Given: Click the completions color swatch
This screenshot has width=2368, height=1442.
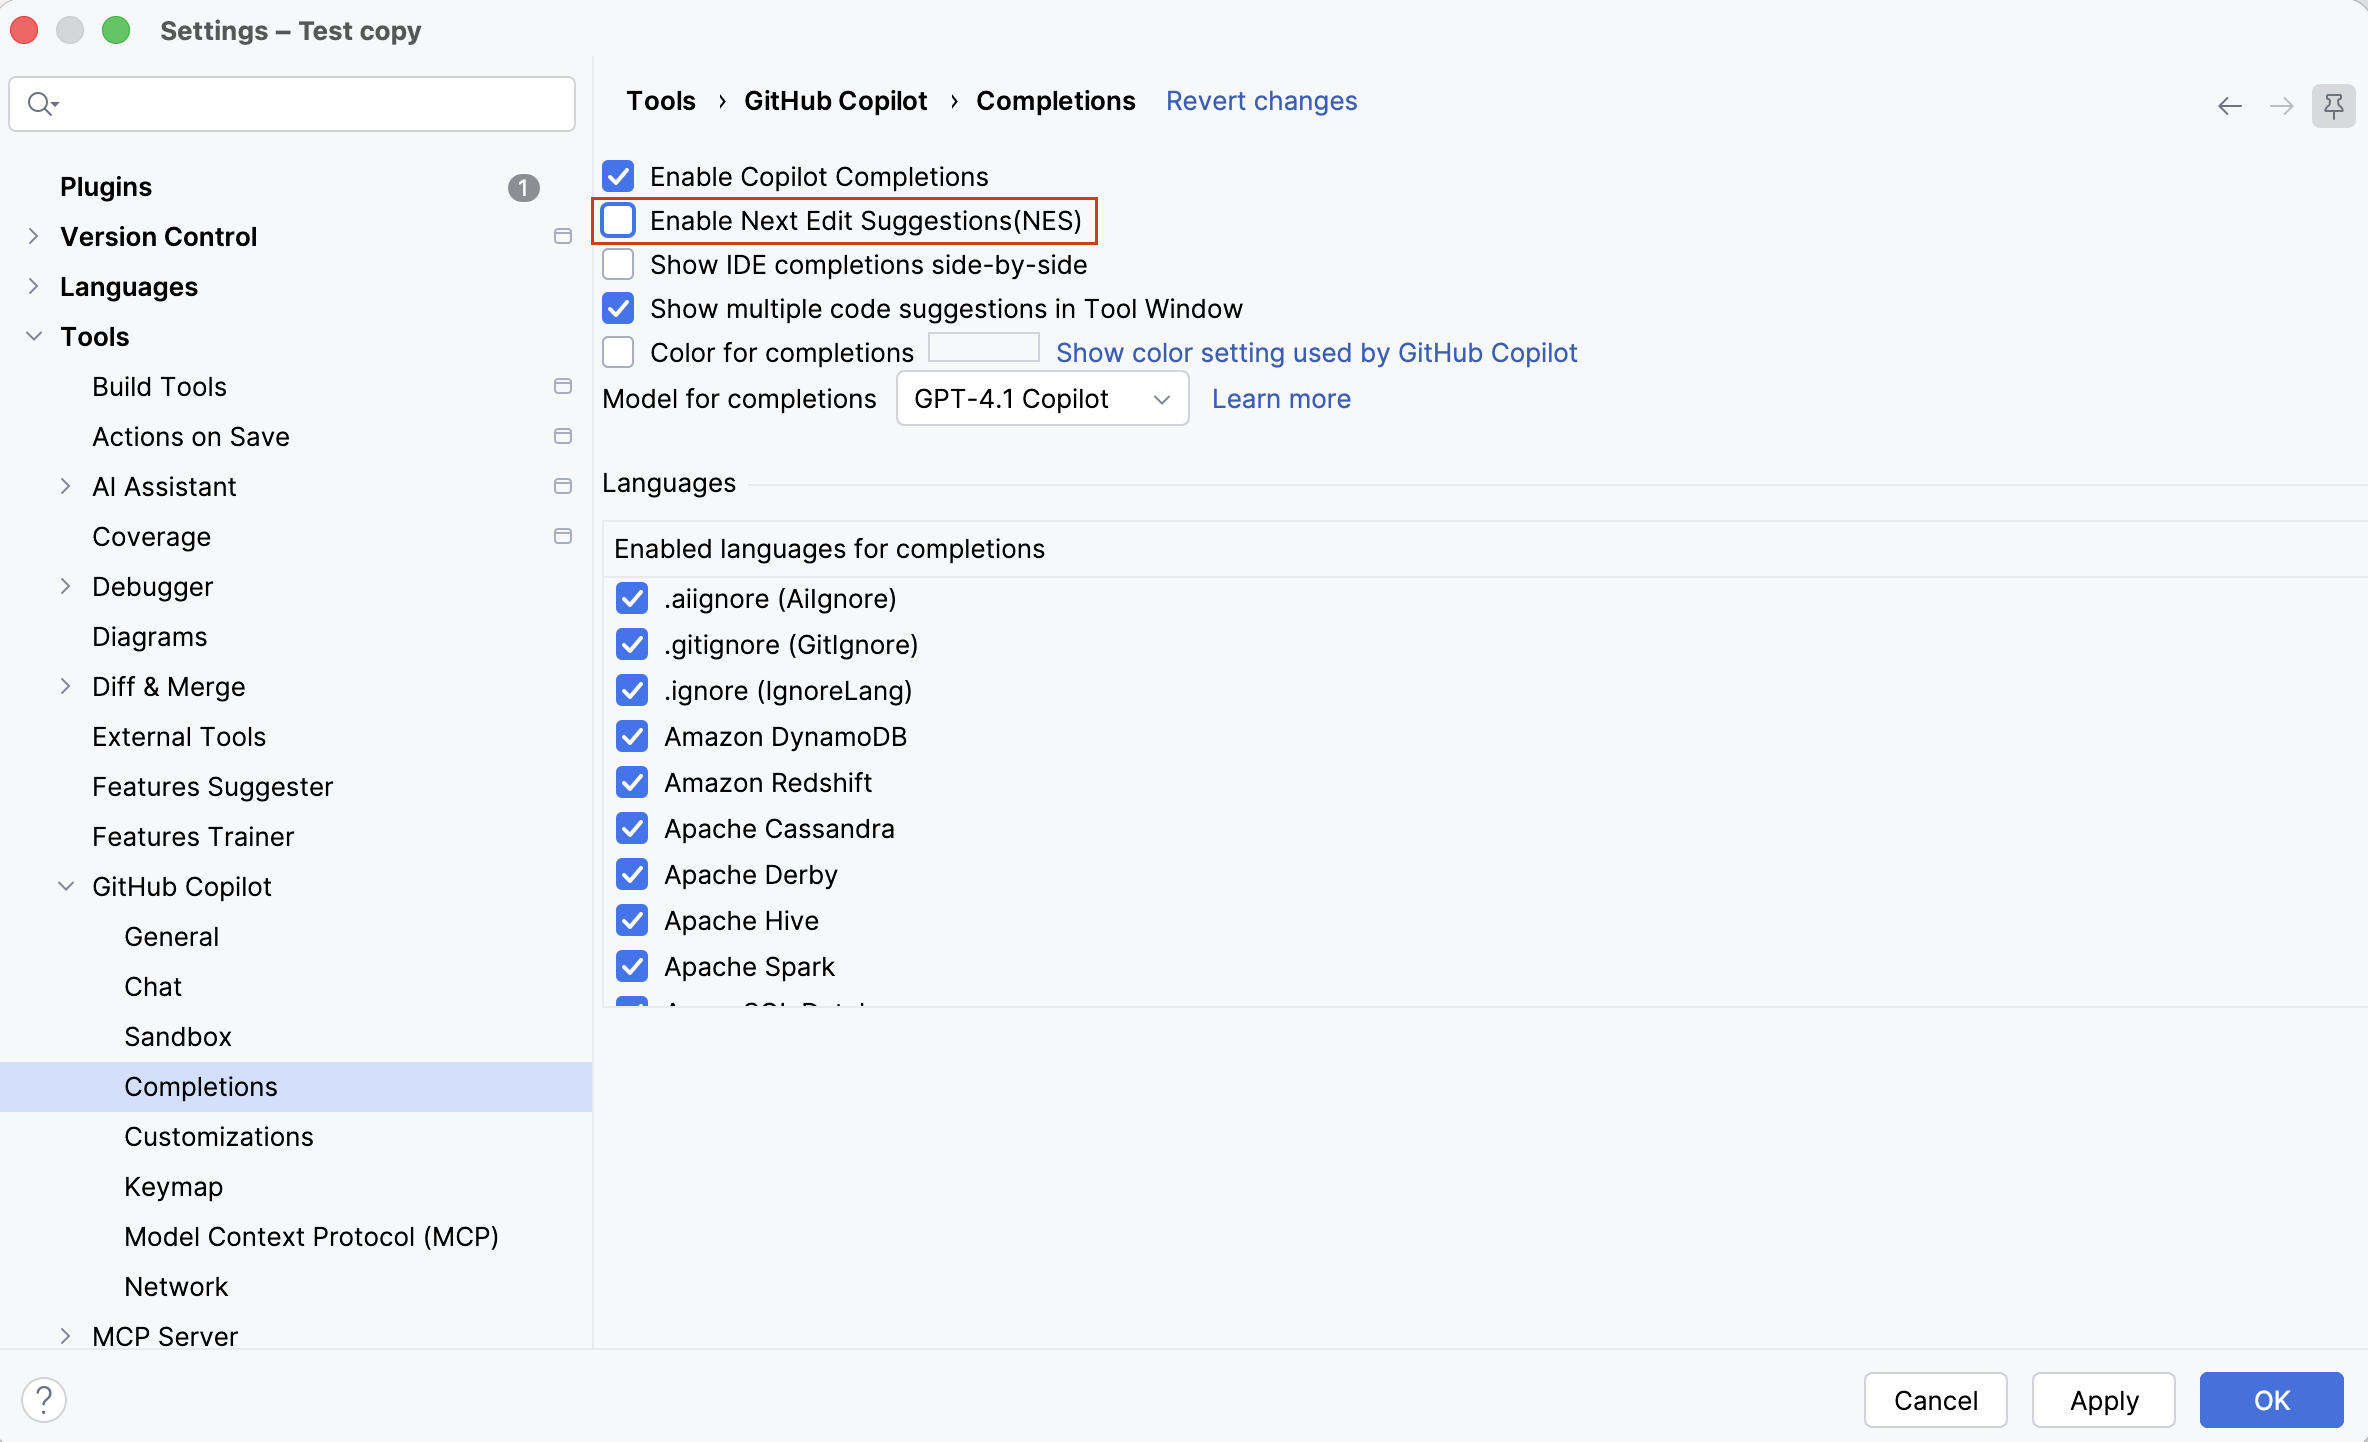Looking at the screenshot, I should click(x=984, y=347).
